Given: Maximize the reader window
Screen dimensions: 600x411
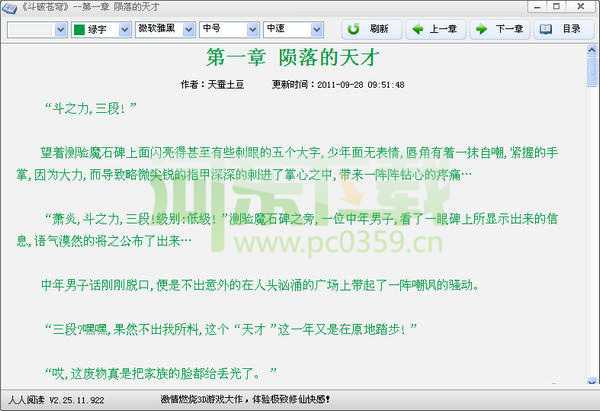Looking at the screenshot, I should pyautogui.click(x=557, y=7).
